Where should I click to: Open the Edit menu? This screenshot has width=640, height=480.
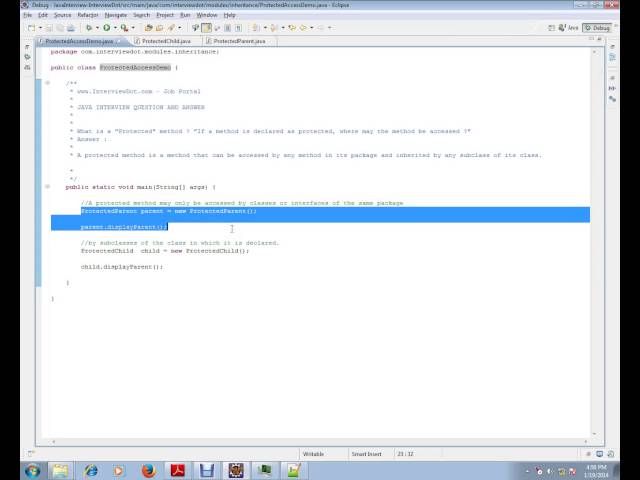[43, 15]
